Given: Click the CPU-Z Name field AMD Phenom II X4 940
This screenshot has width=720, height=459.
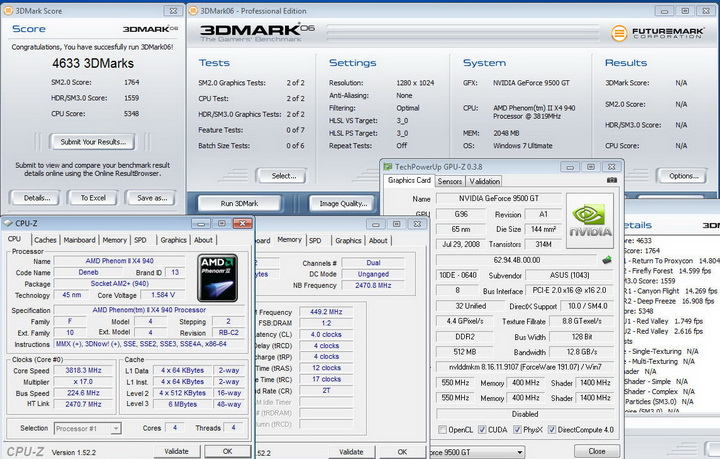Looking at the screenshot, I should [x=119, y=261].
